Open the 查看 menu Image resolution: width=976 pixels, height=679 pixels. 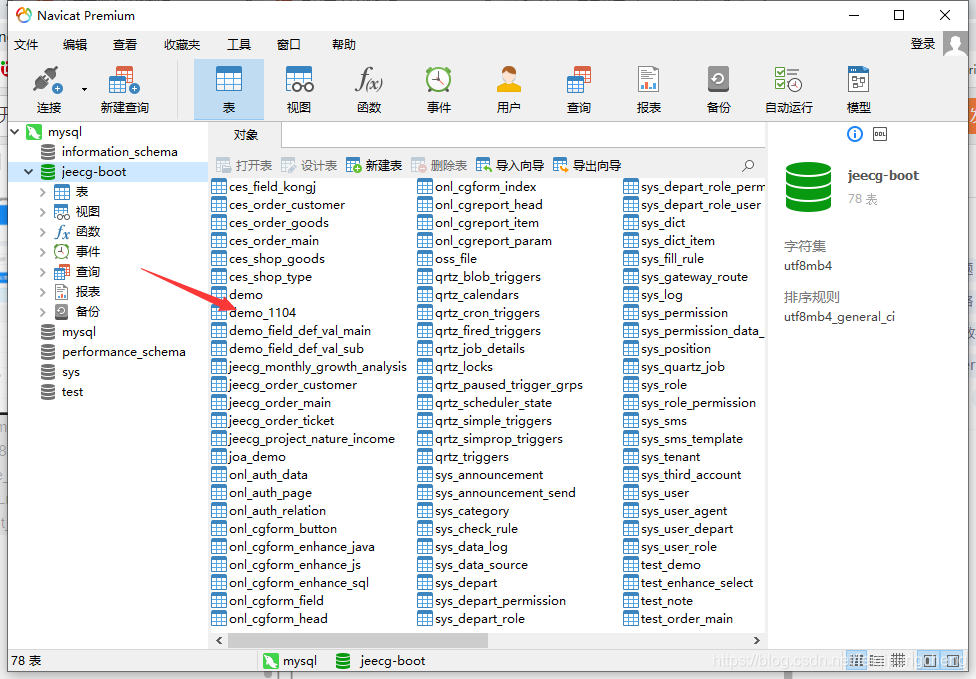pyautogui.click(x=124, y=45)
